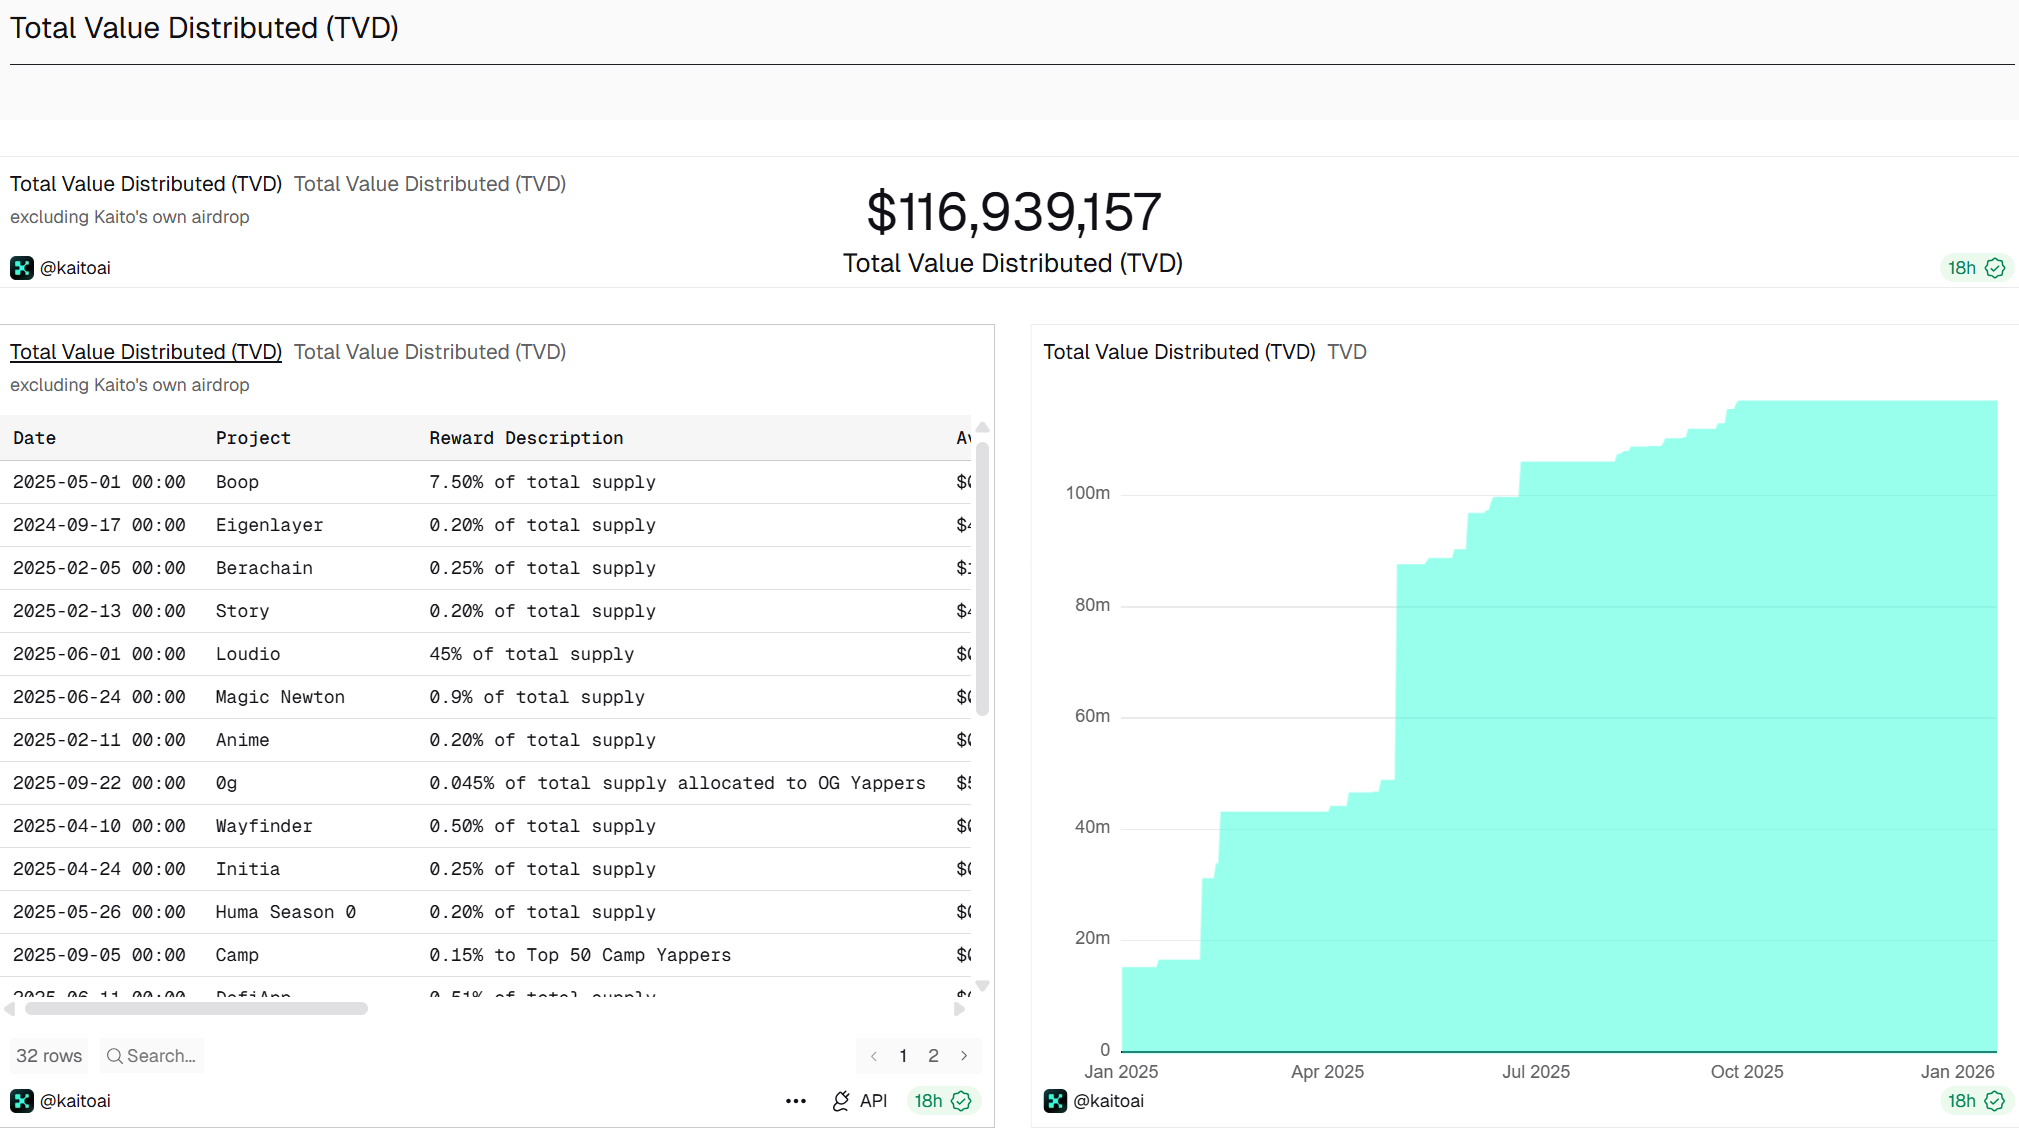Viewport: 2019px width, 1137px height.
Task: Select page 1 of the table
Action: [x=903, y=1056]
